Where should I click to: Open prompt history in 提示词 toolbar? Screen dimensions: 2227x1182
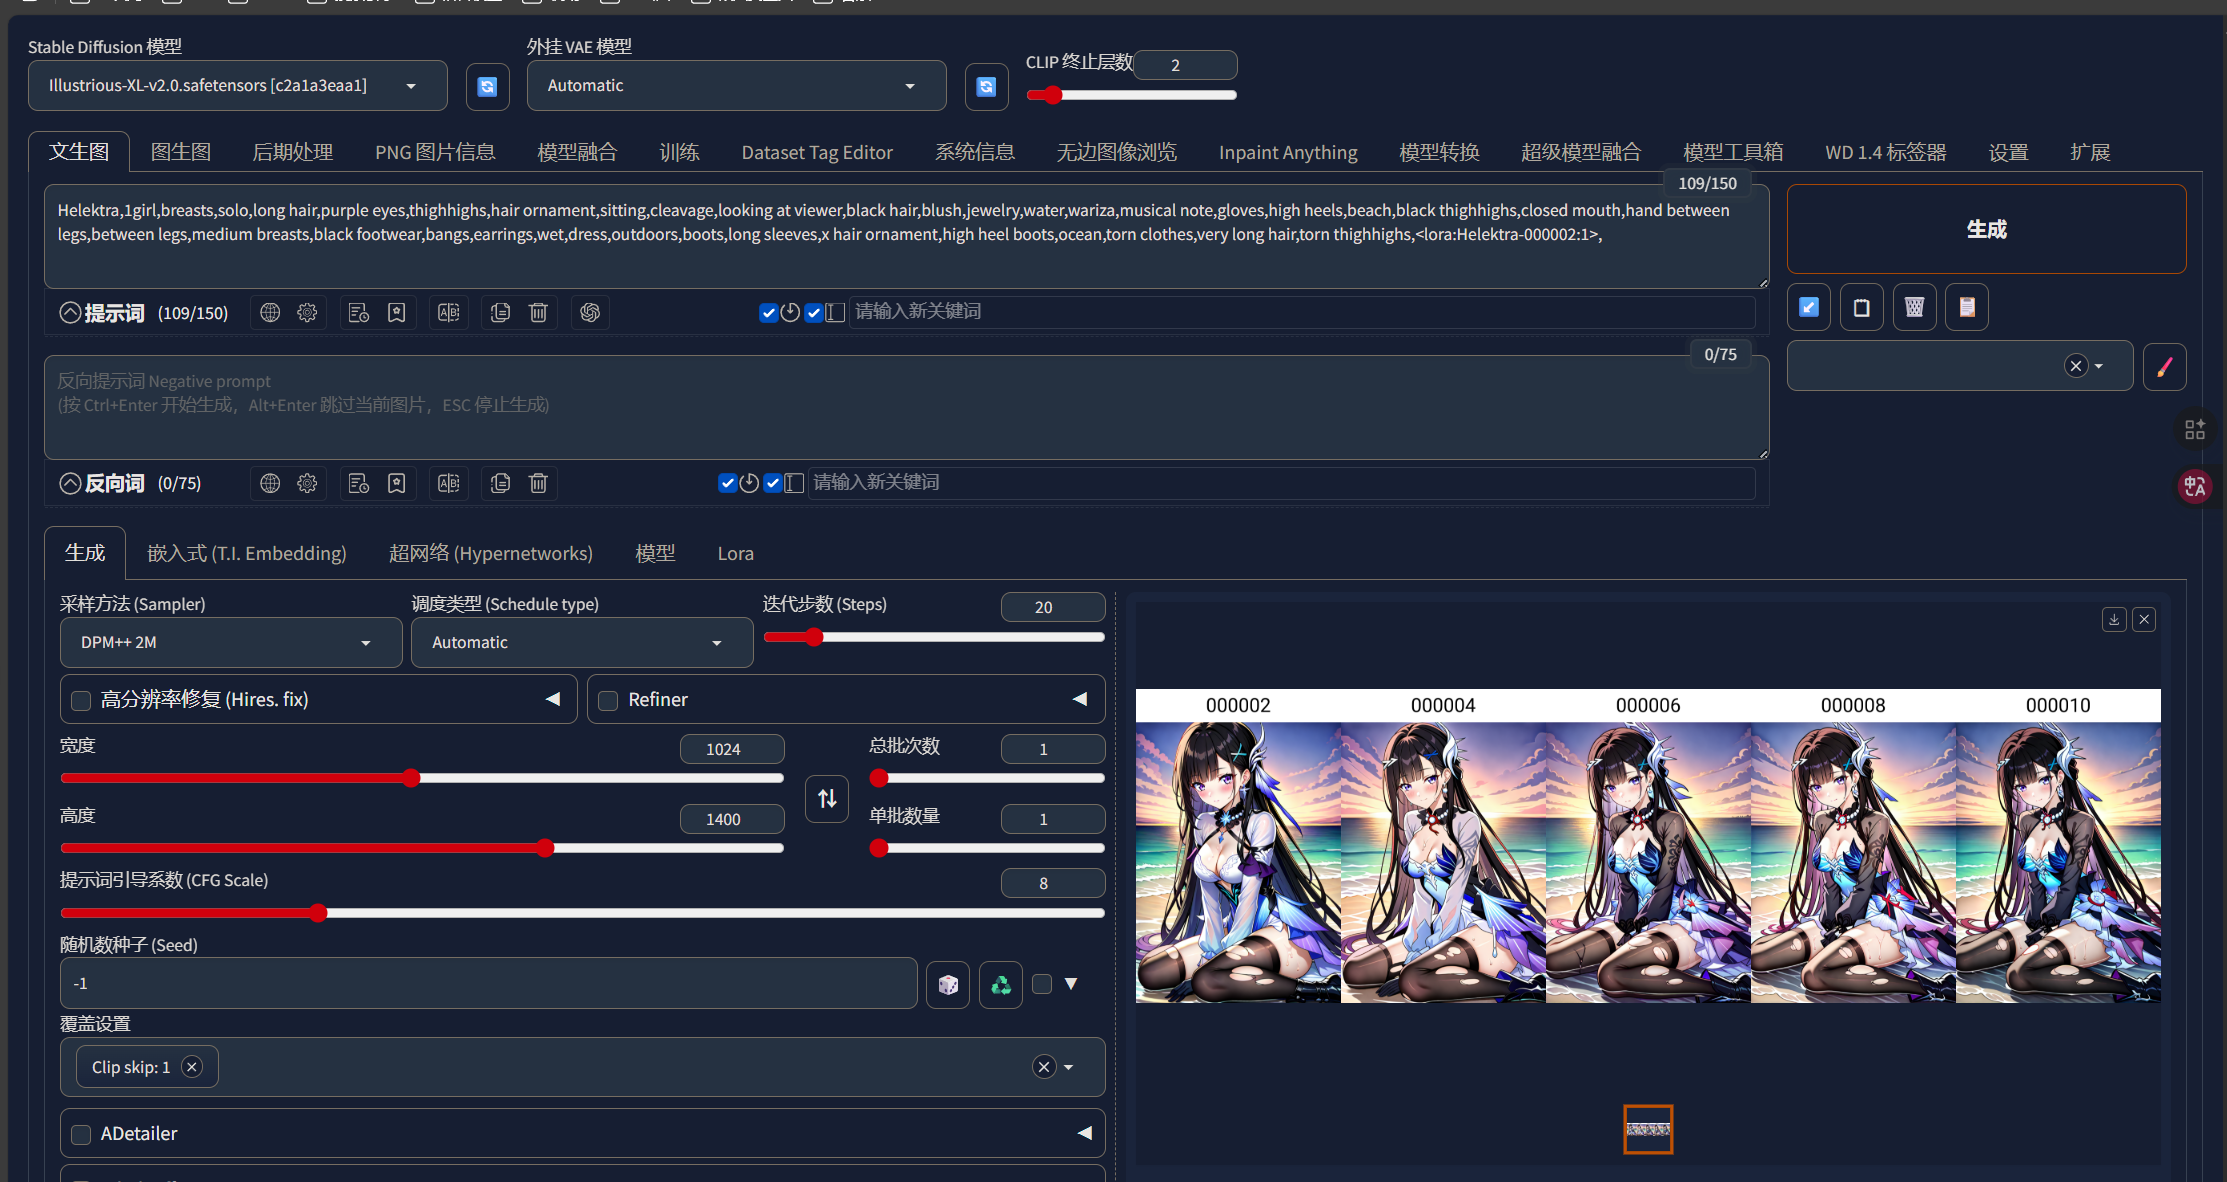pyautogui.click(x=359, y=313)
